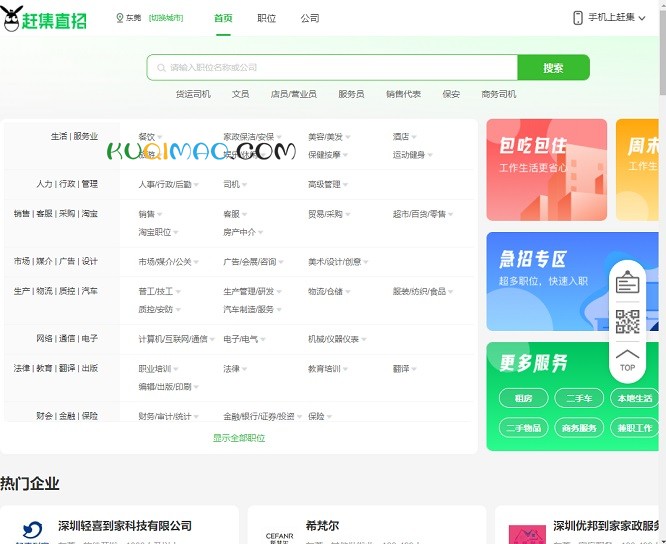This screenshot has width=666, height=544.
Task: Open the 希梵尔 company name
Action: pyautogui.click(x=322, y=526)
